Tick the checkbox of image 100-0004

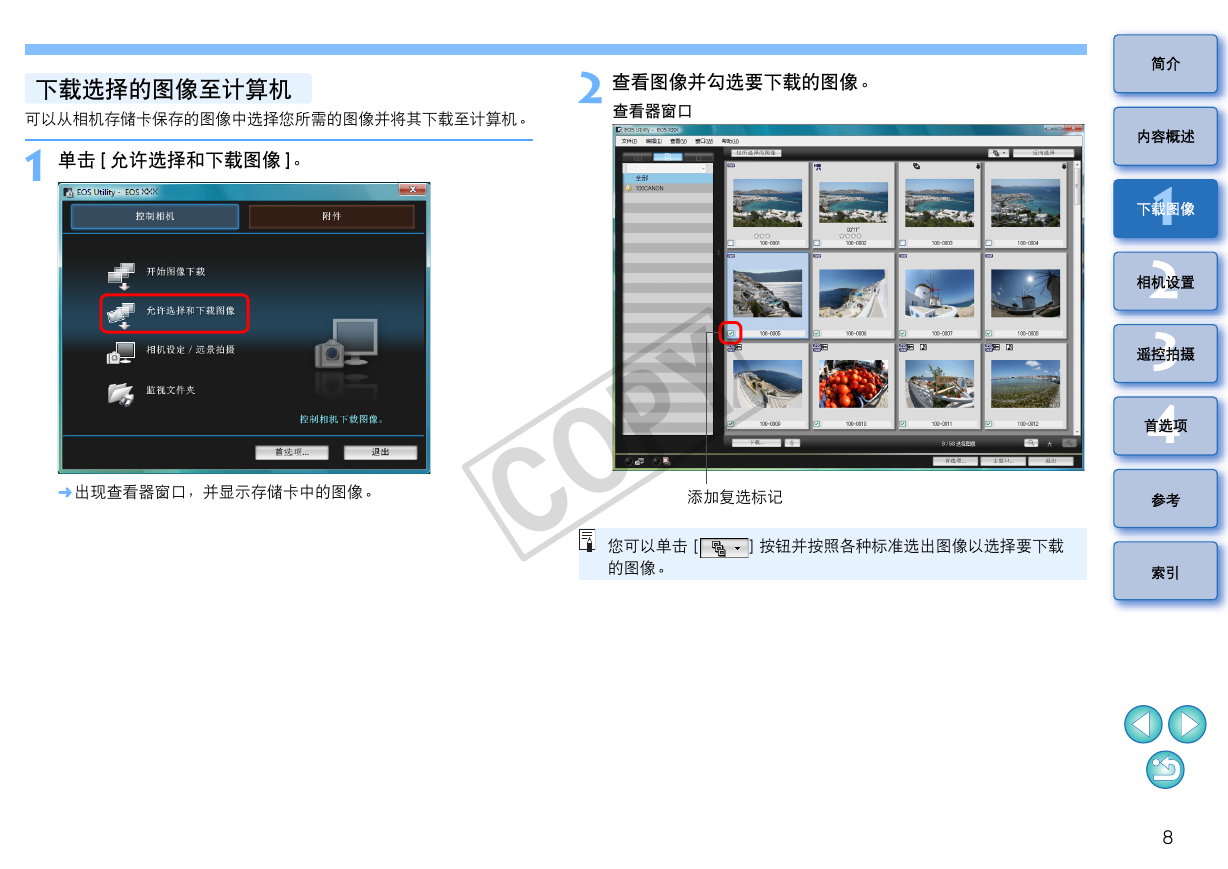pyautogui.click(x=988, y=243)
